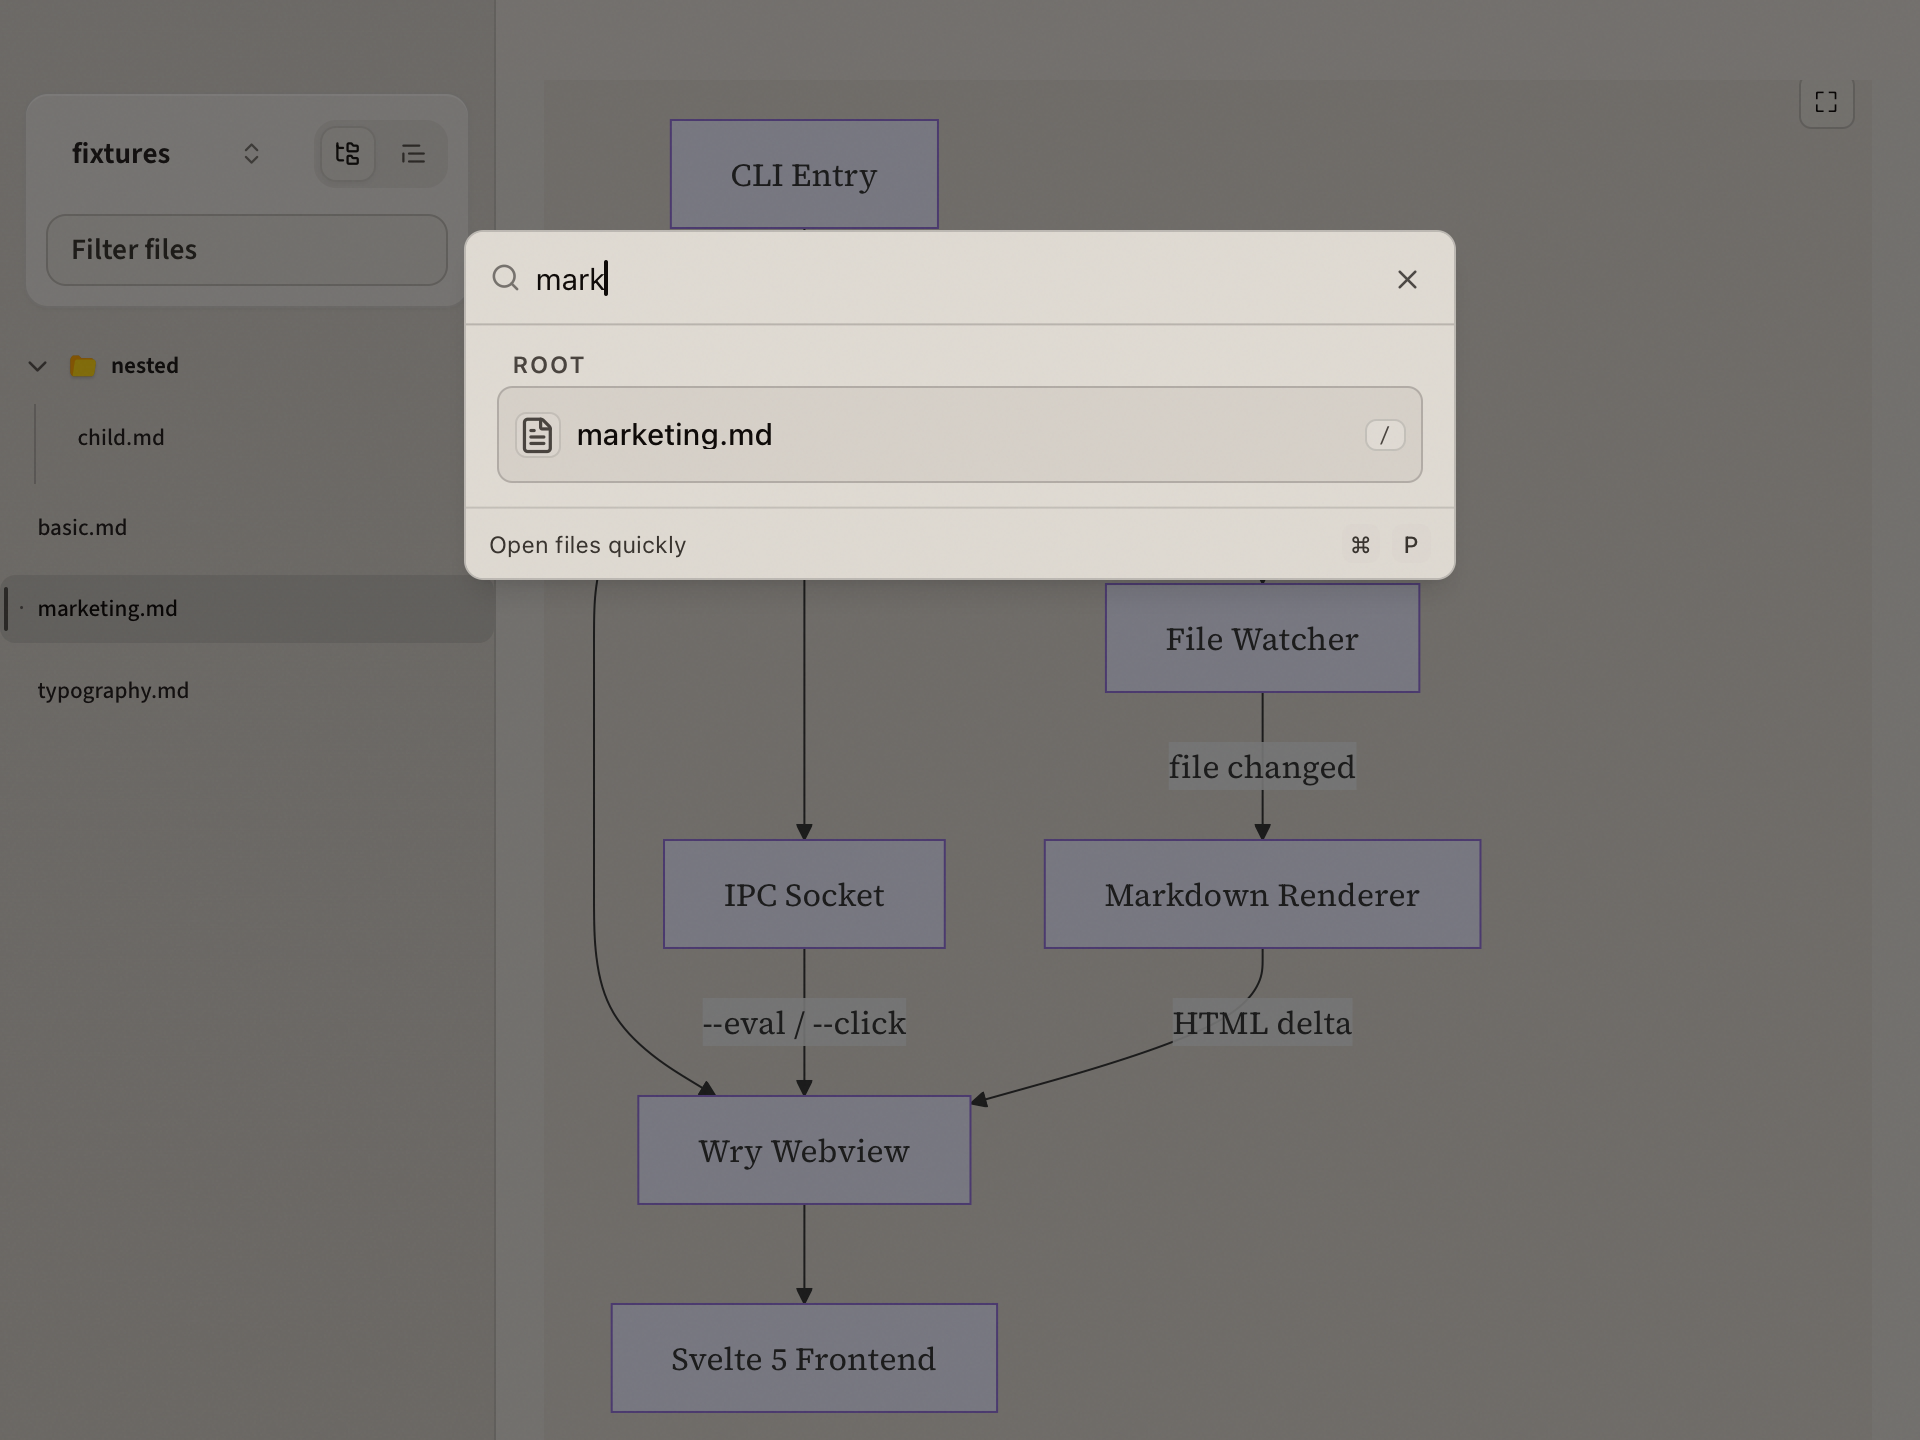
Task: Click the fullscreen expand icon on the diagram
Action: (x=1826, y=101)
